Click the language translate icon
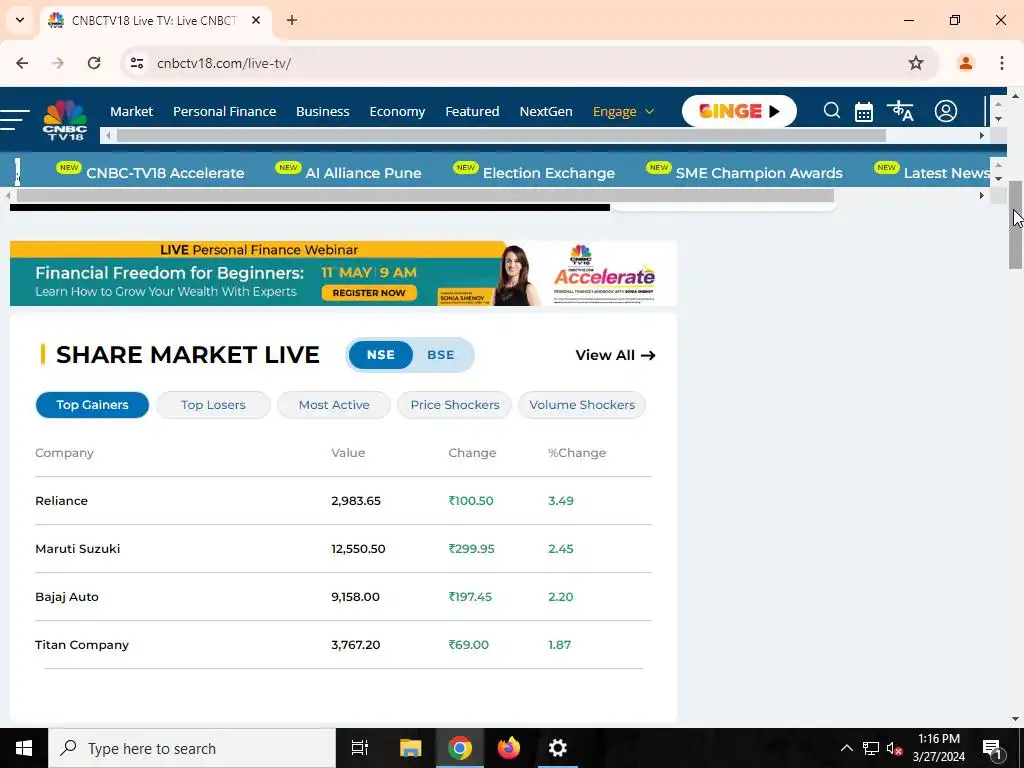Image resolution: width=1024 pixels, height=768 pixels. pos(900,111)
